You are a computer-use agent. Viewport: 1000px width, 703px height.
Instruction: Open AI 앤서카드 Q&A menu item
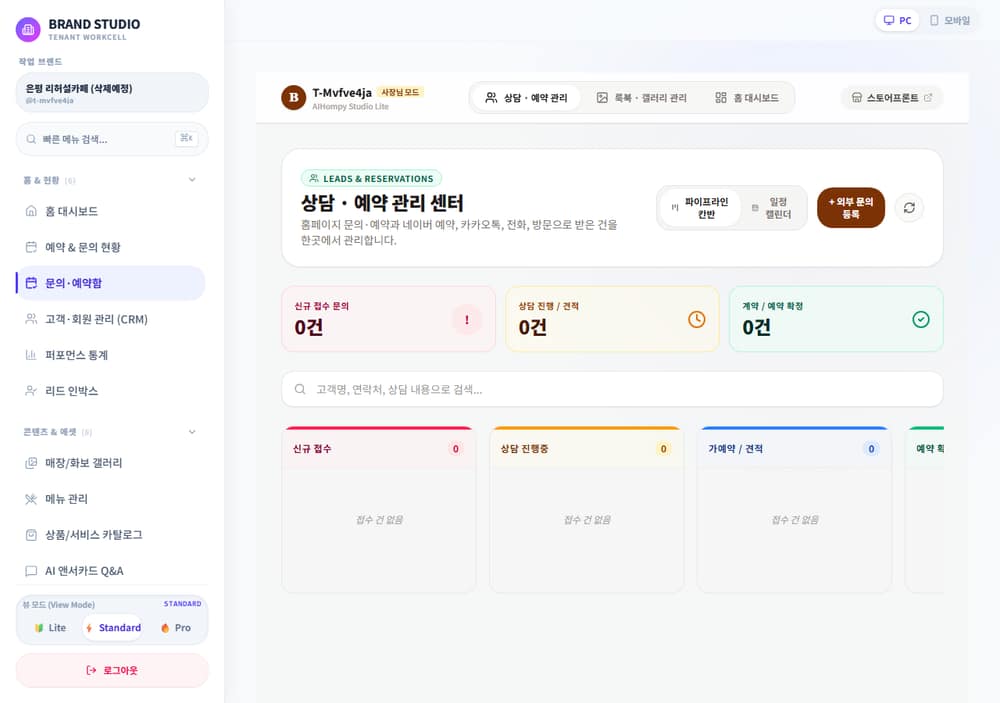(x=110, y=571)
